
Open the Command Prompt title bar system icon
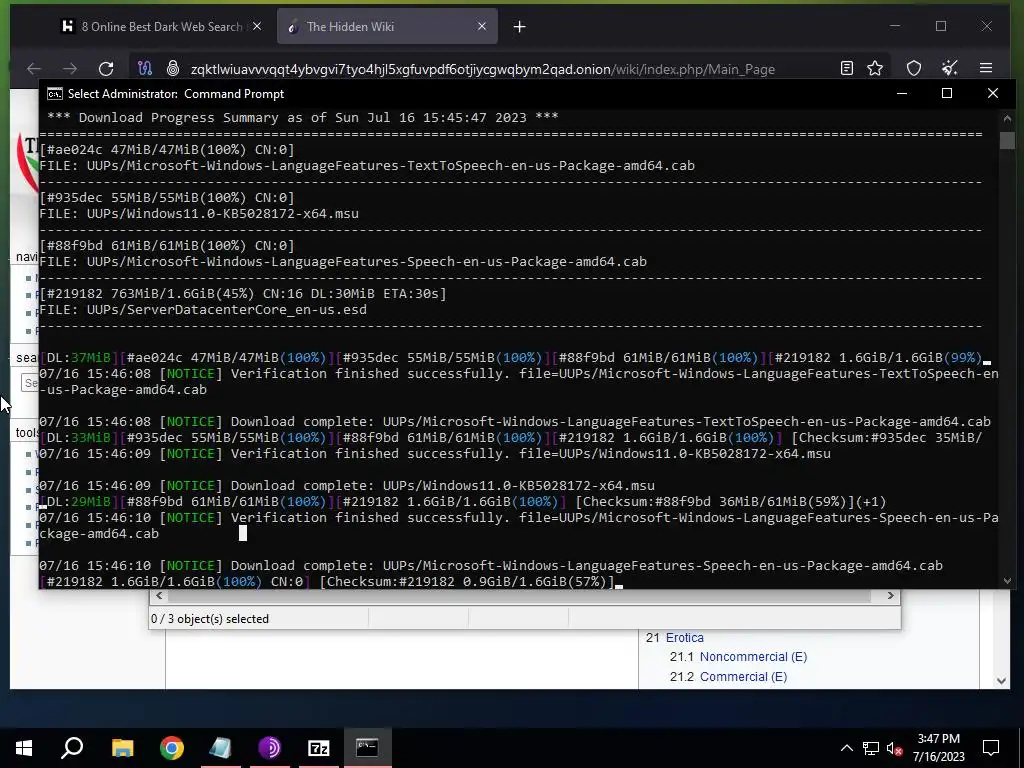(55, 93)
